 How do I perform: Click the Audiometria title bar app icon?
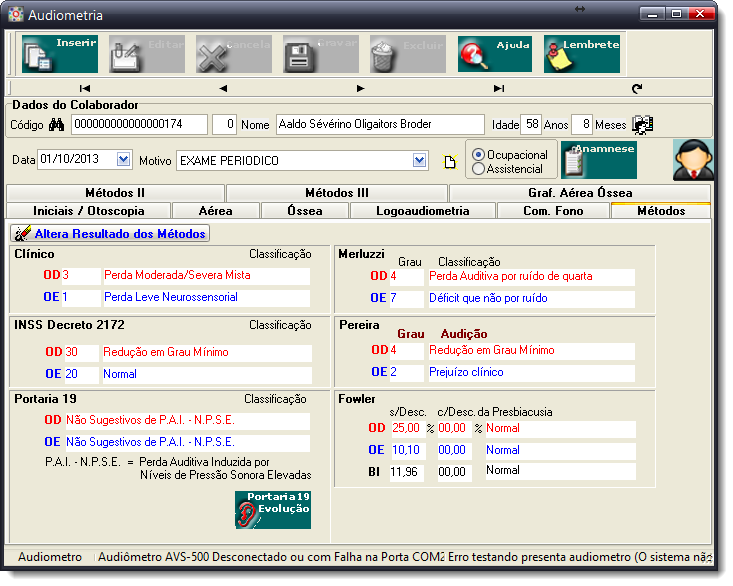pos(16,15)
